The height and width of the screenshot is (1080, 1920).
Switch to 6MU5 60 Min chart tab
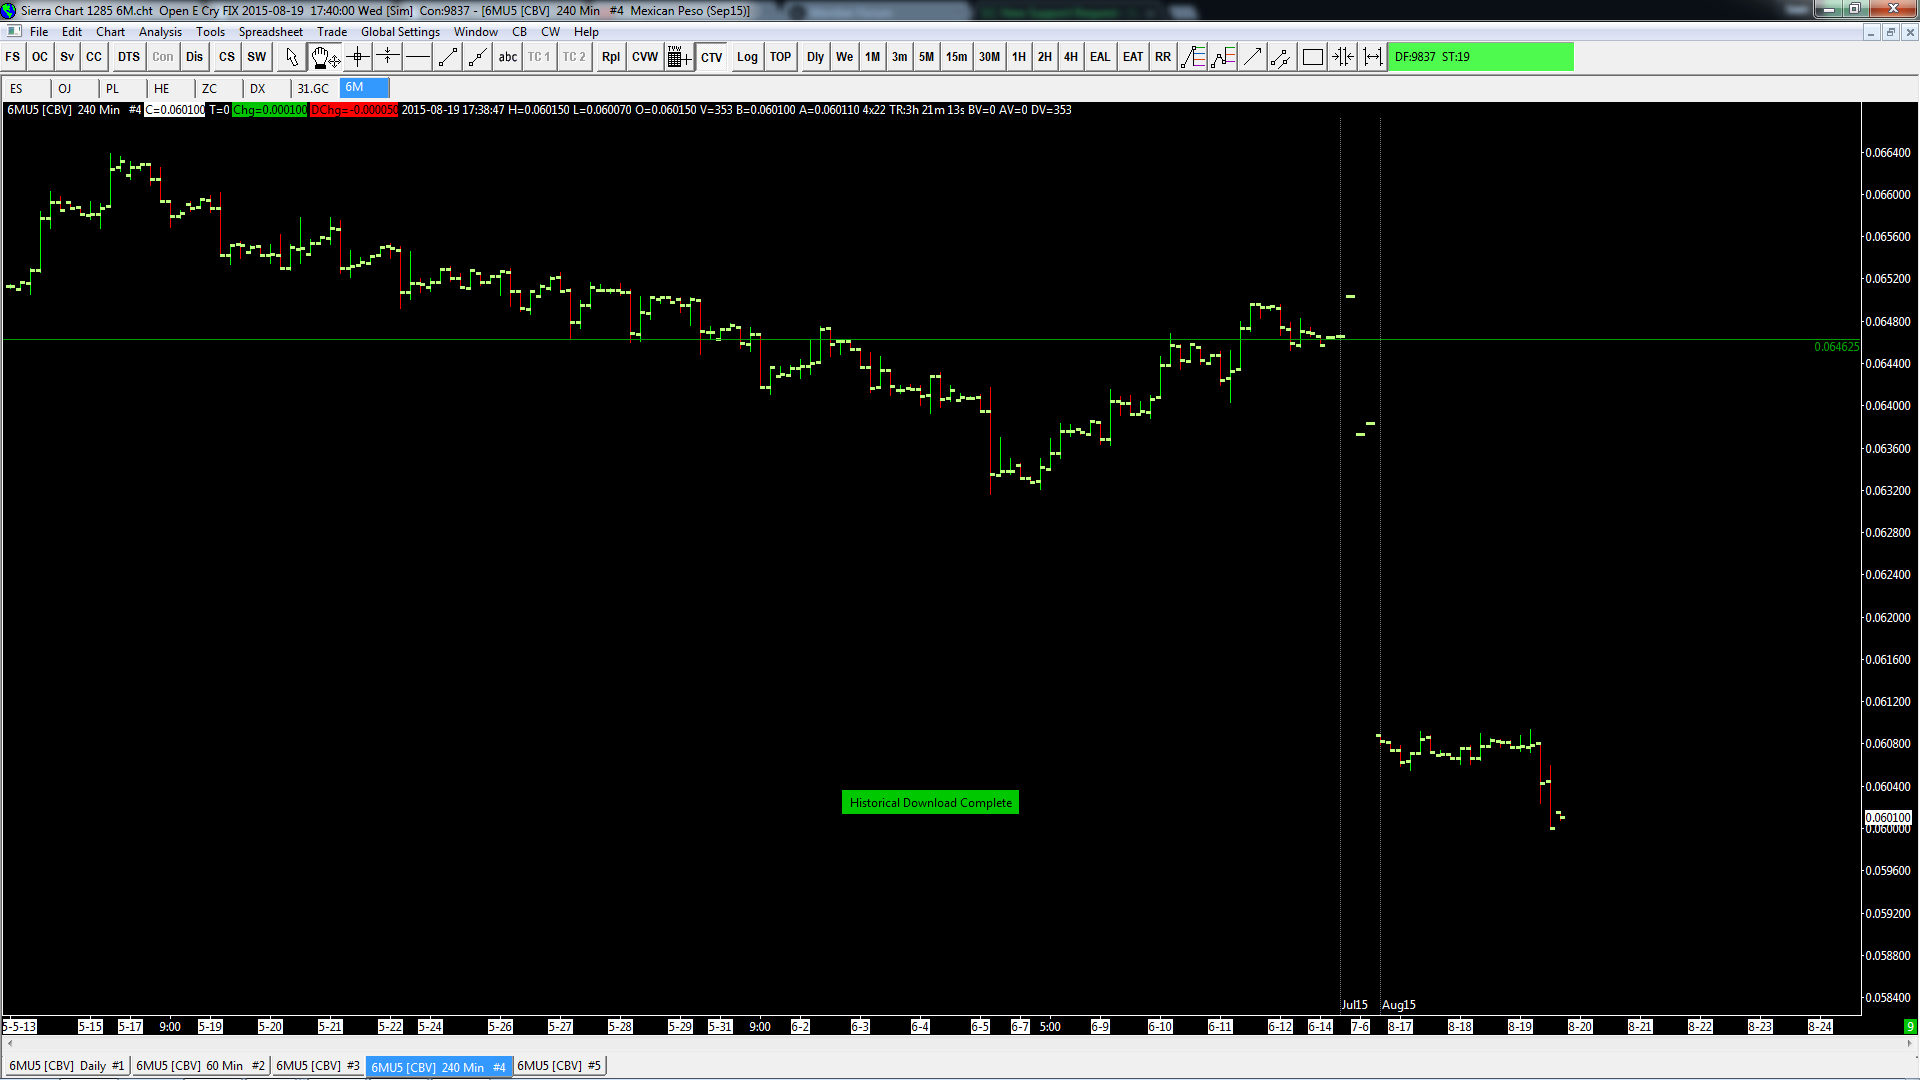point(200,1066)
